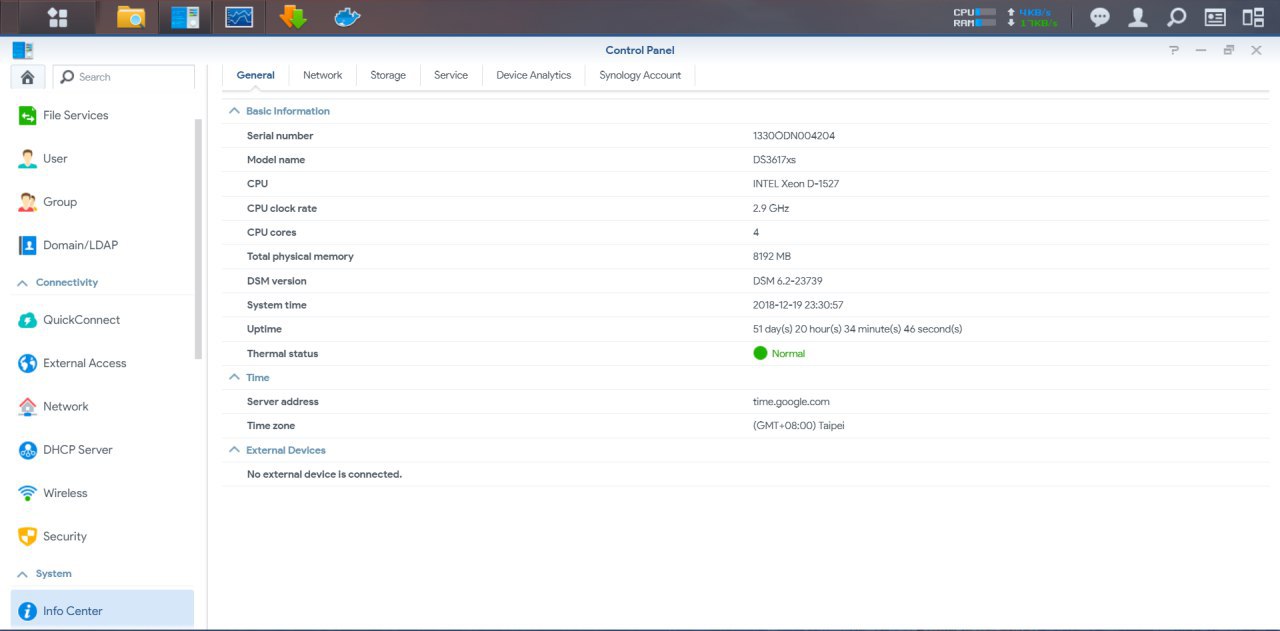The image size is (1280, 631).
Task: Open Resource Monitor taskbar icon
Action: [x=239, y=17]
